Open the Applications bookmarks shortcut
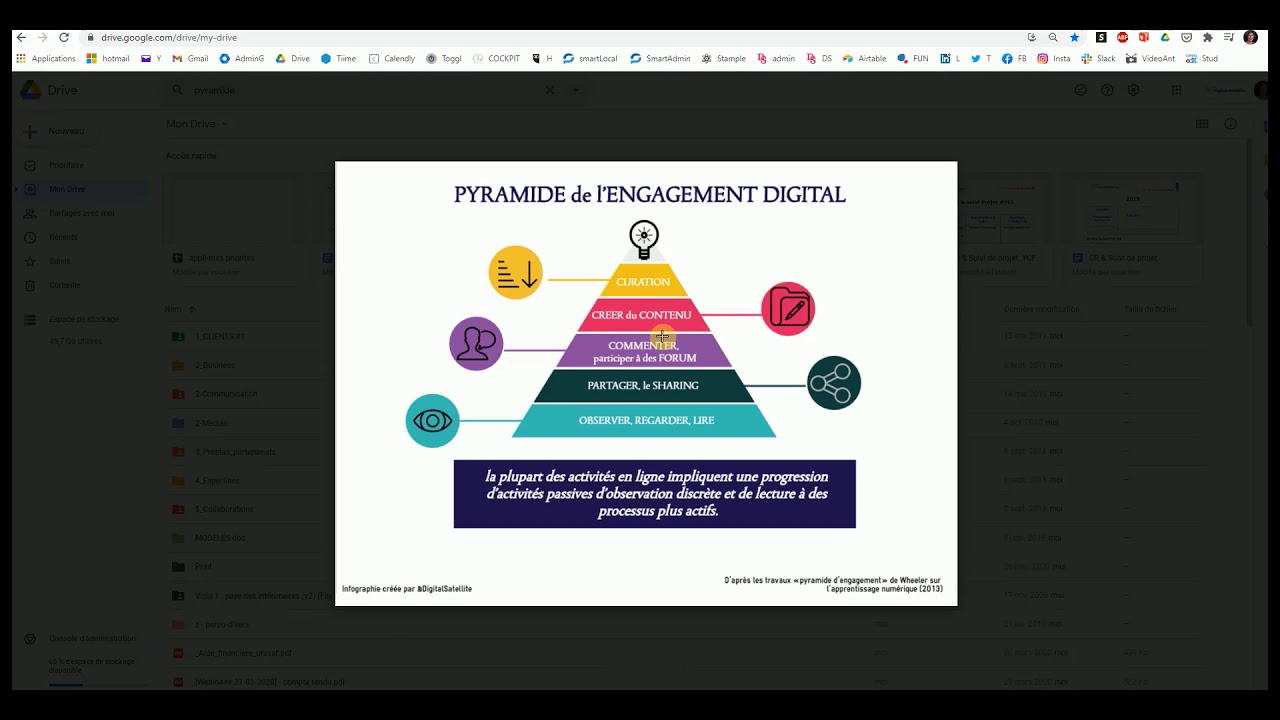 [x=46, y=59]
